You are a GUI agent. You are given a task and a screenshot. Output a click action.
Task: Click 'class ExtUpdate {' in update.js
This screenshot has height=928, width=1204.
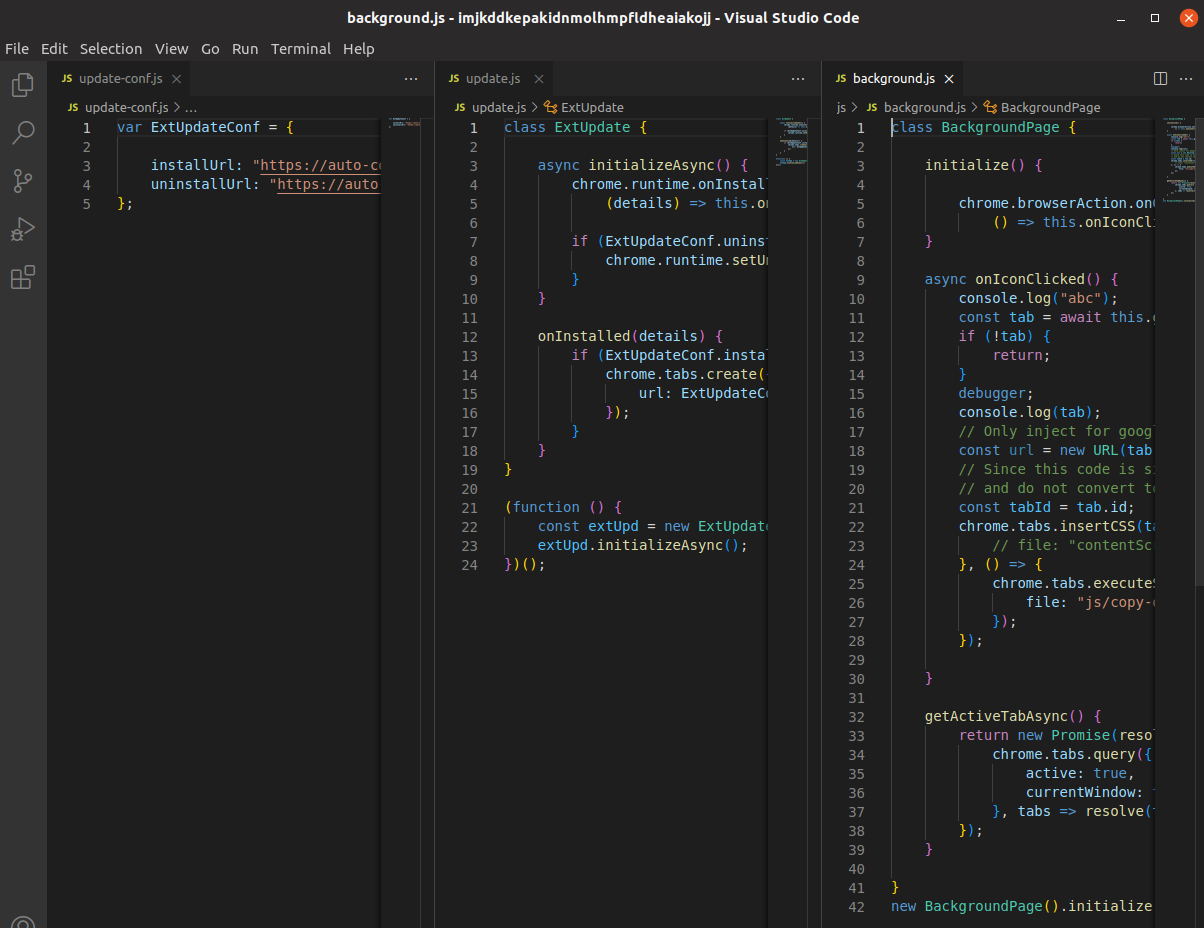(x=576, y=128)
